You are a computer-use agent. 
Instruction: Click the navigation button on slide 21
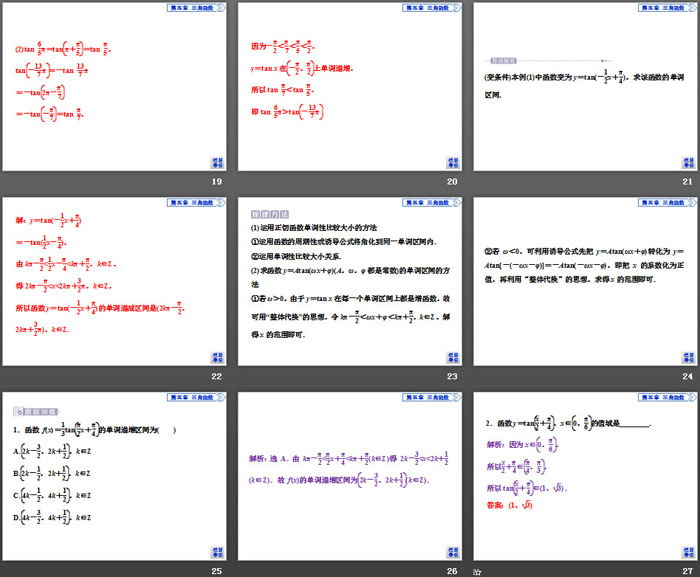click(x=685, y=162)
